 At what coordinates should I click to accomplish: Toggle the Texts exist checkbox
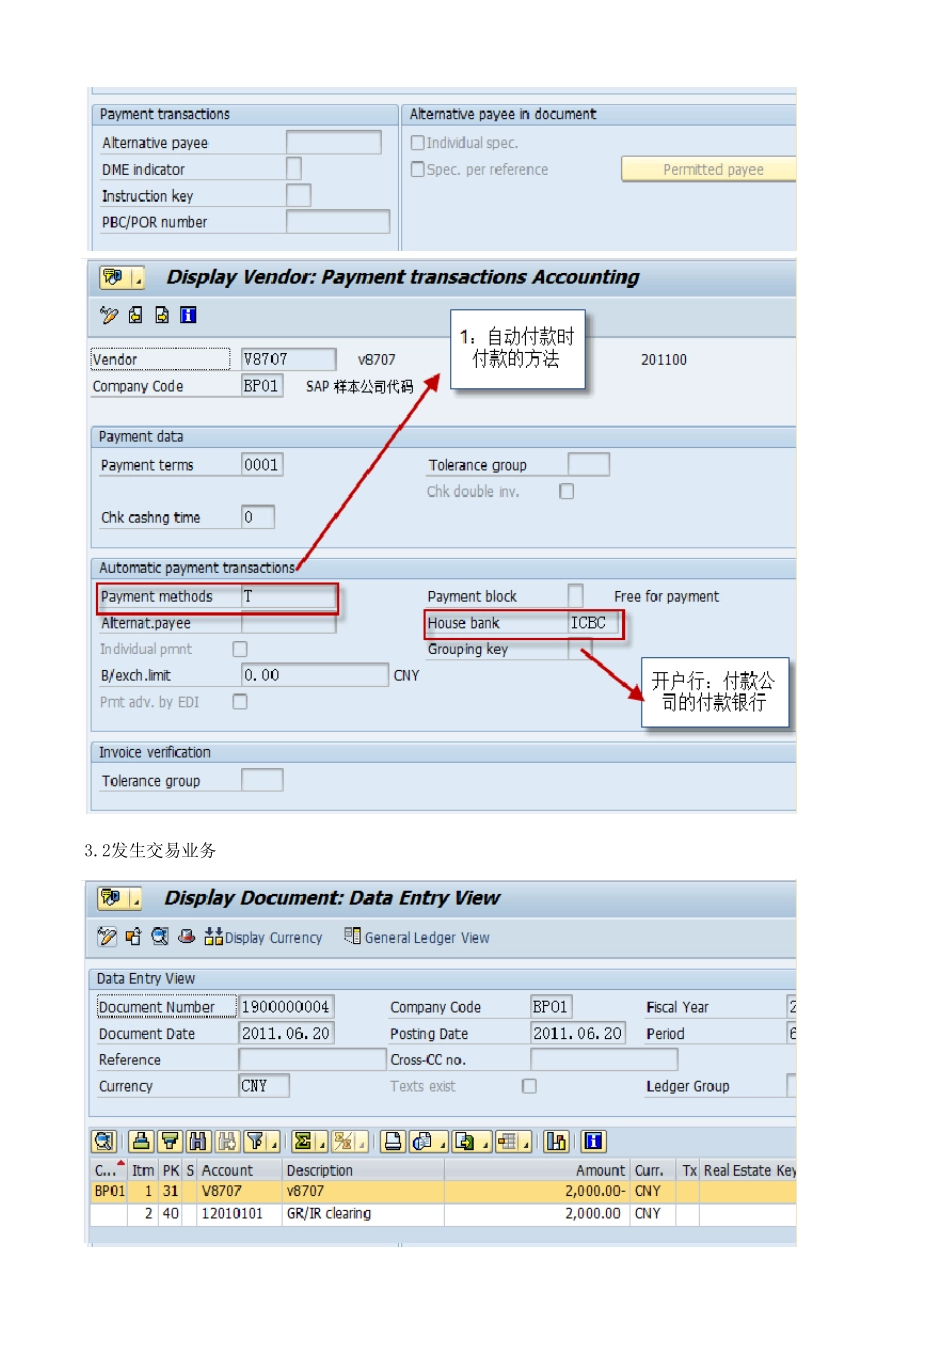pos(530,1086)
